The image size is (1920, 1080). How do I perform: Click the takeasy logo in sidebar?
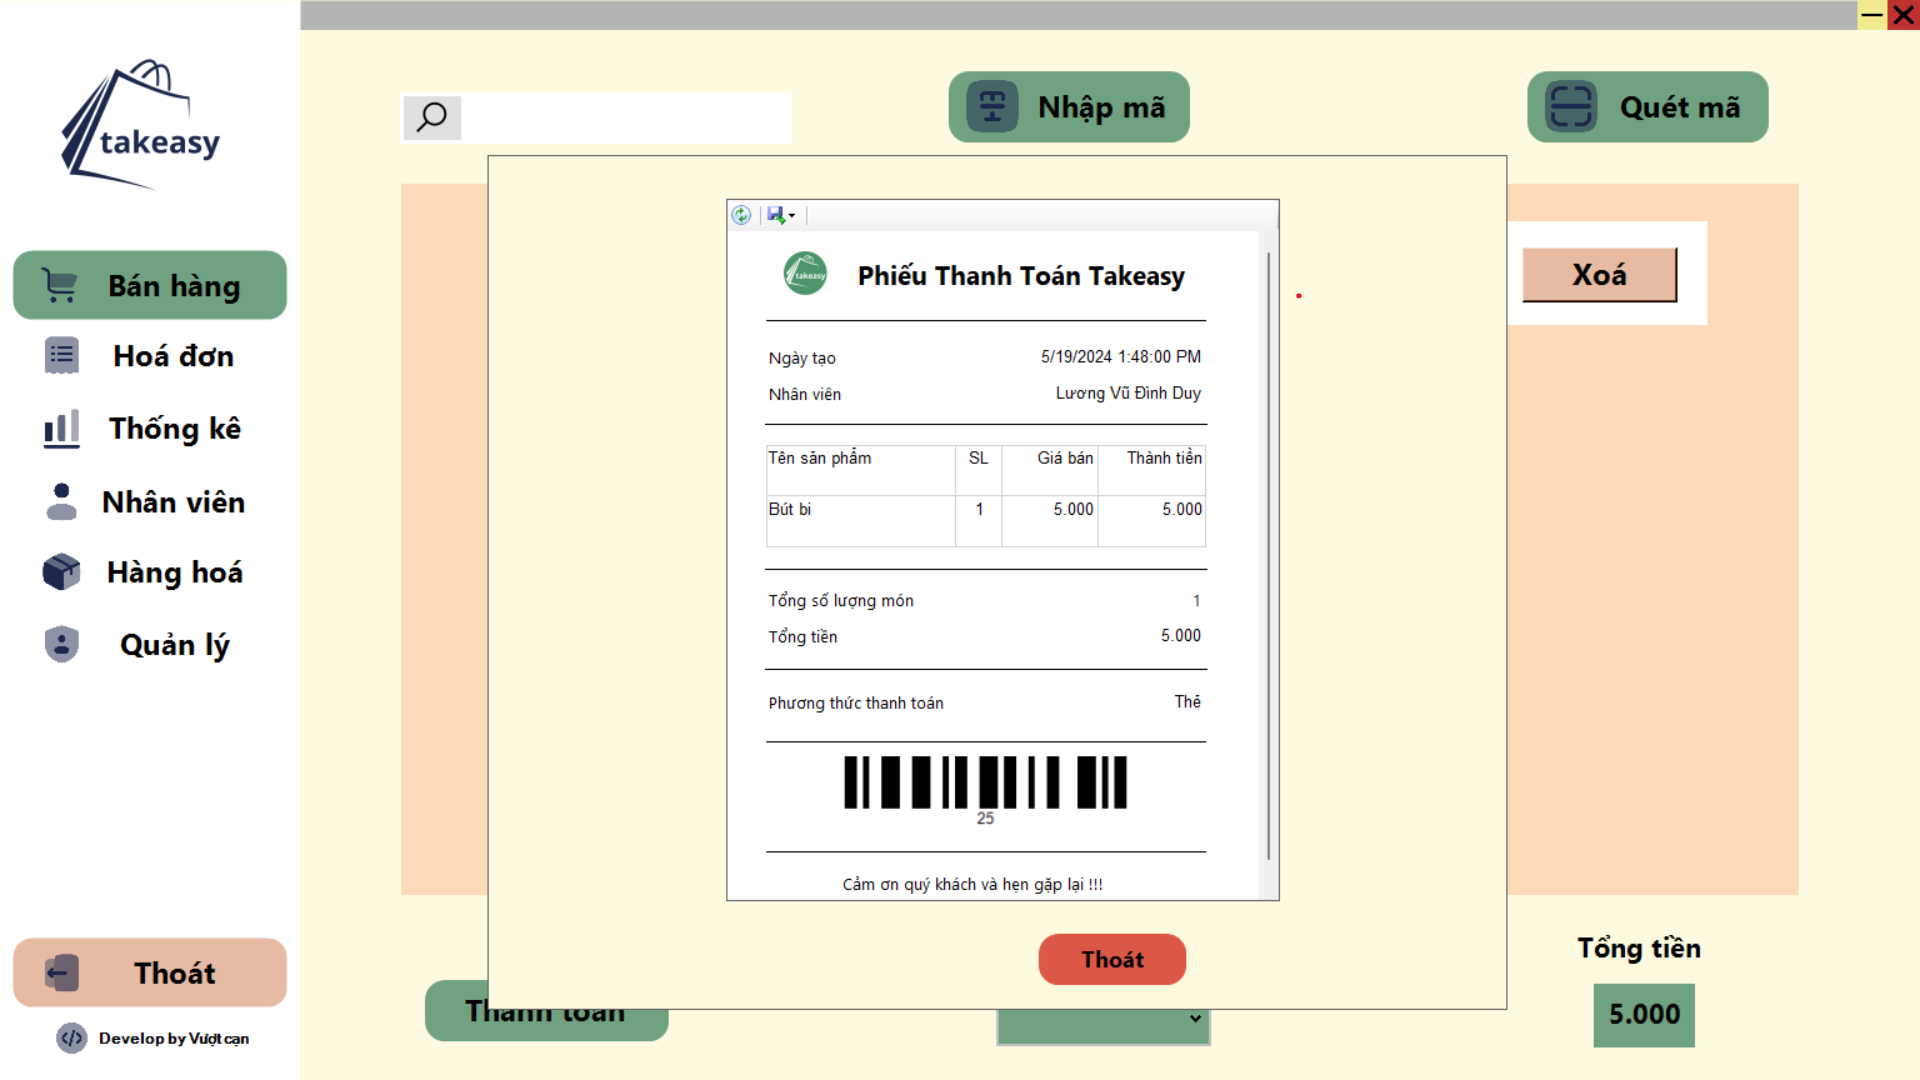(x=141, y=125)
